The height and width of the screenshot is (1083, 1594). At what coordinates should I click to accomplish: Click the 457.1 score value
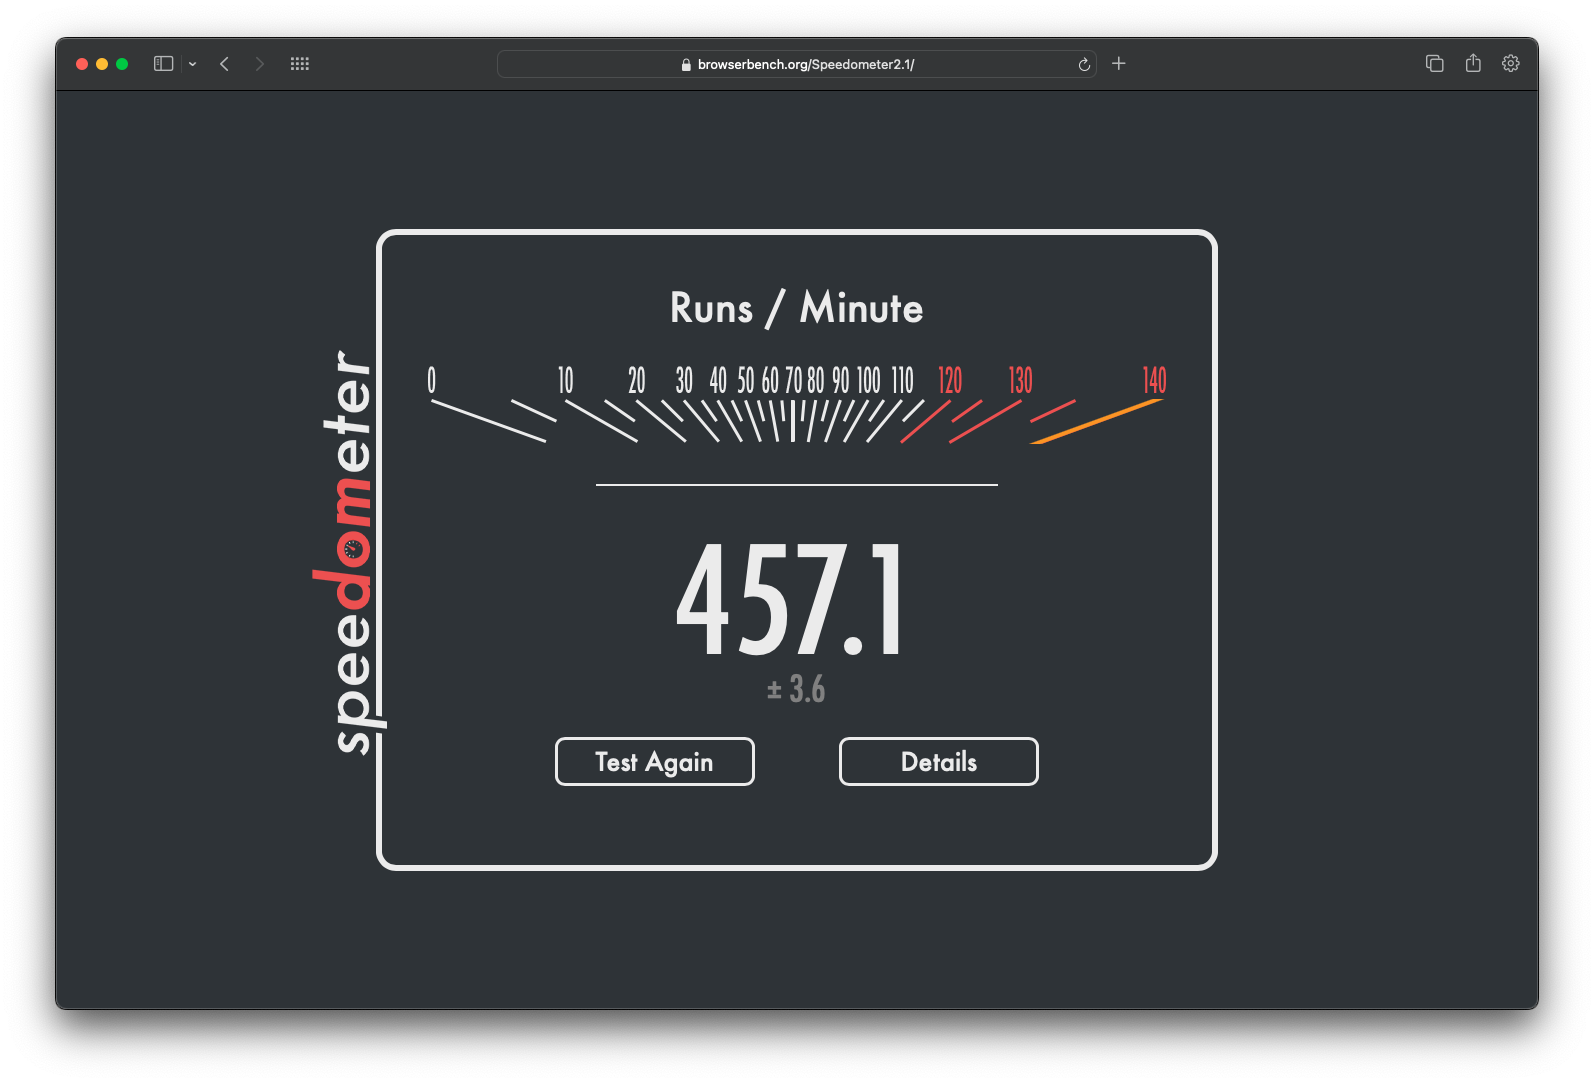[790, 600]
